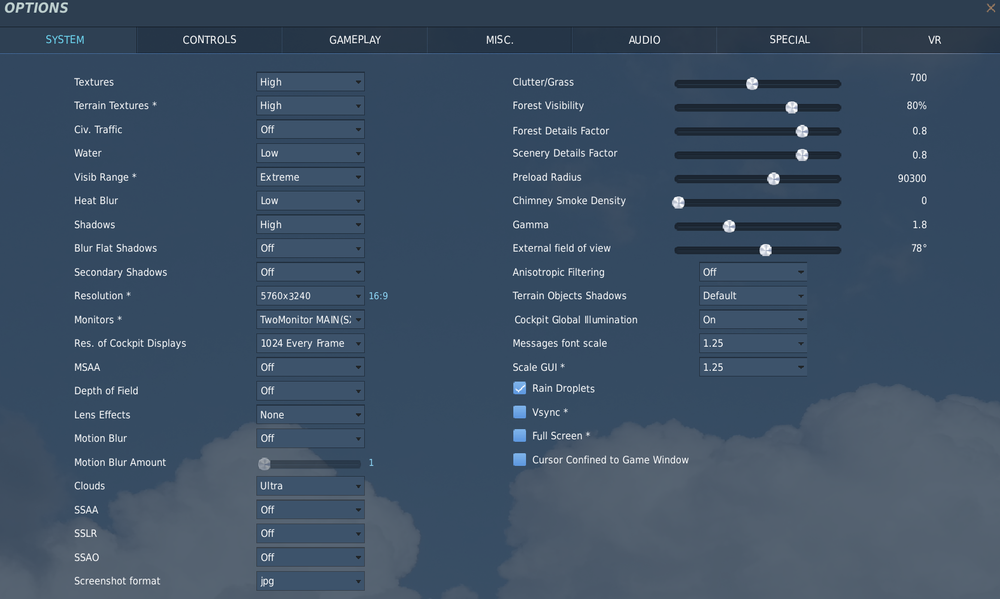Expand the SSAA dropdown

(x=310, y=510)
